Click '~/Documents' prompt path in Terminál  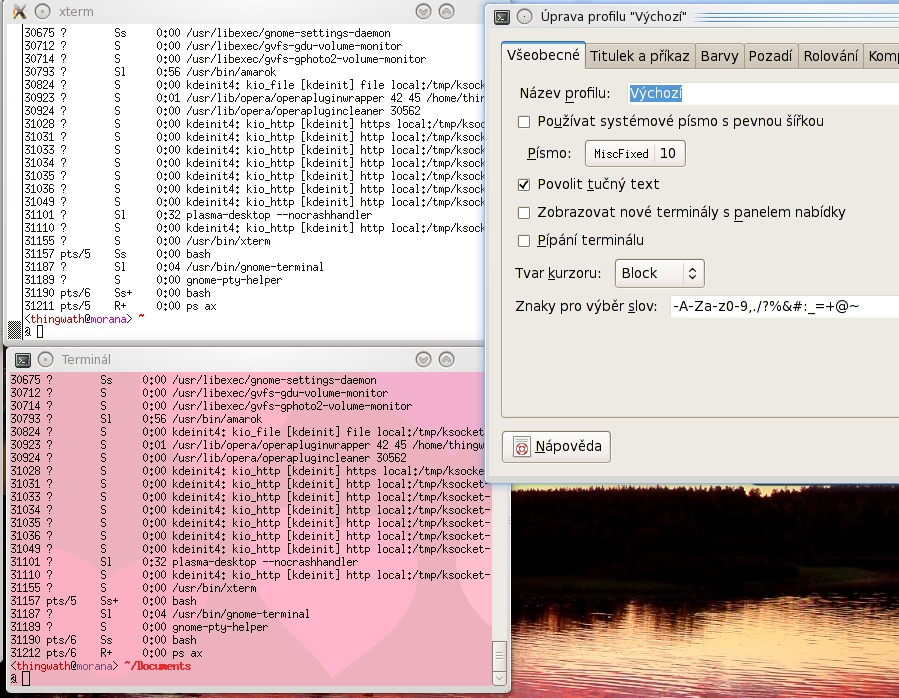click(x=158, y=666)
